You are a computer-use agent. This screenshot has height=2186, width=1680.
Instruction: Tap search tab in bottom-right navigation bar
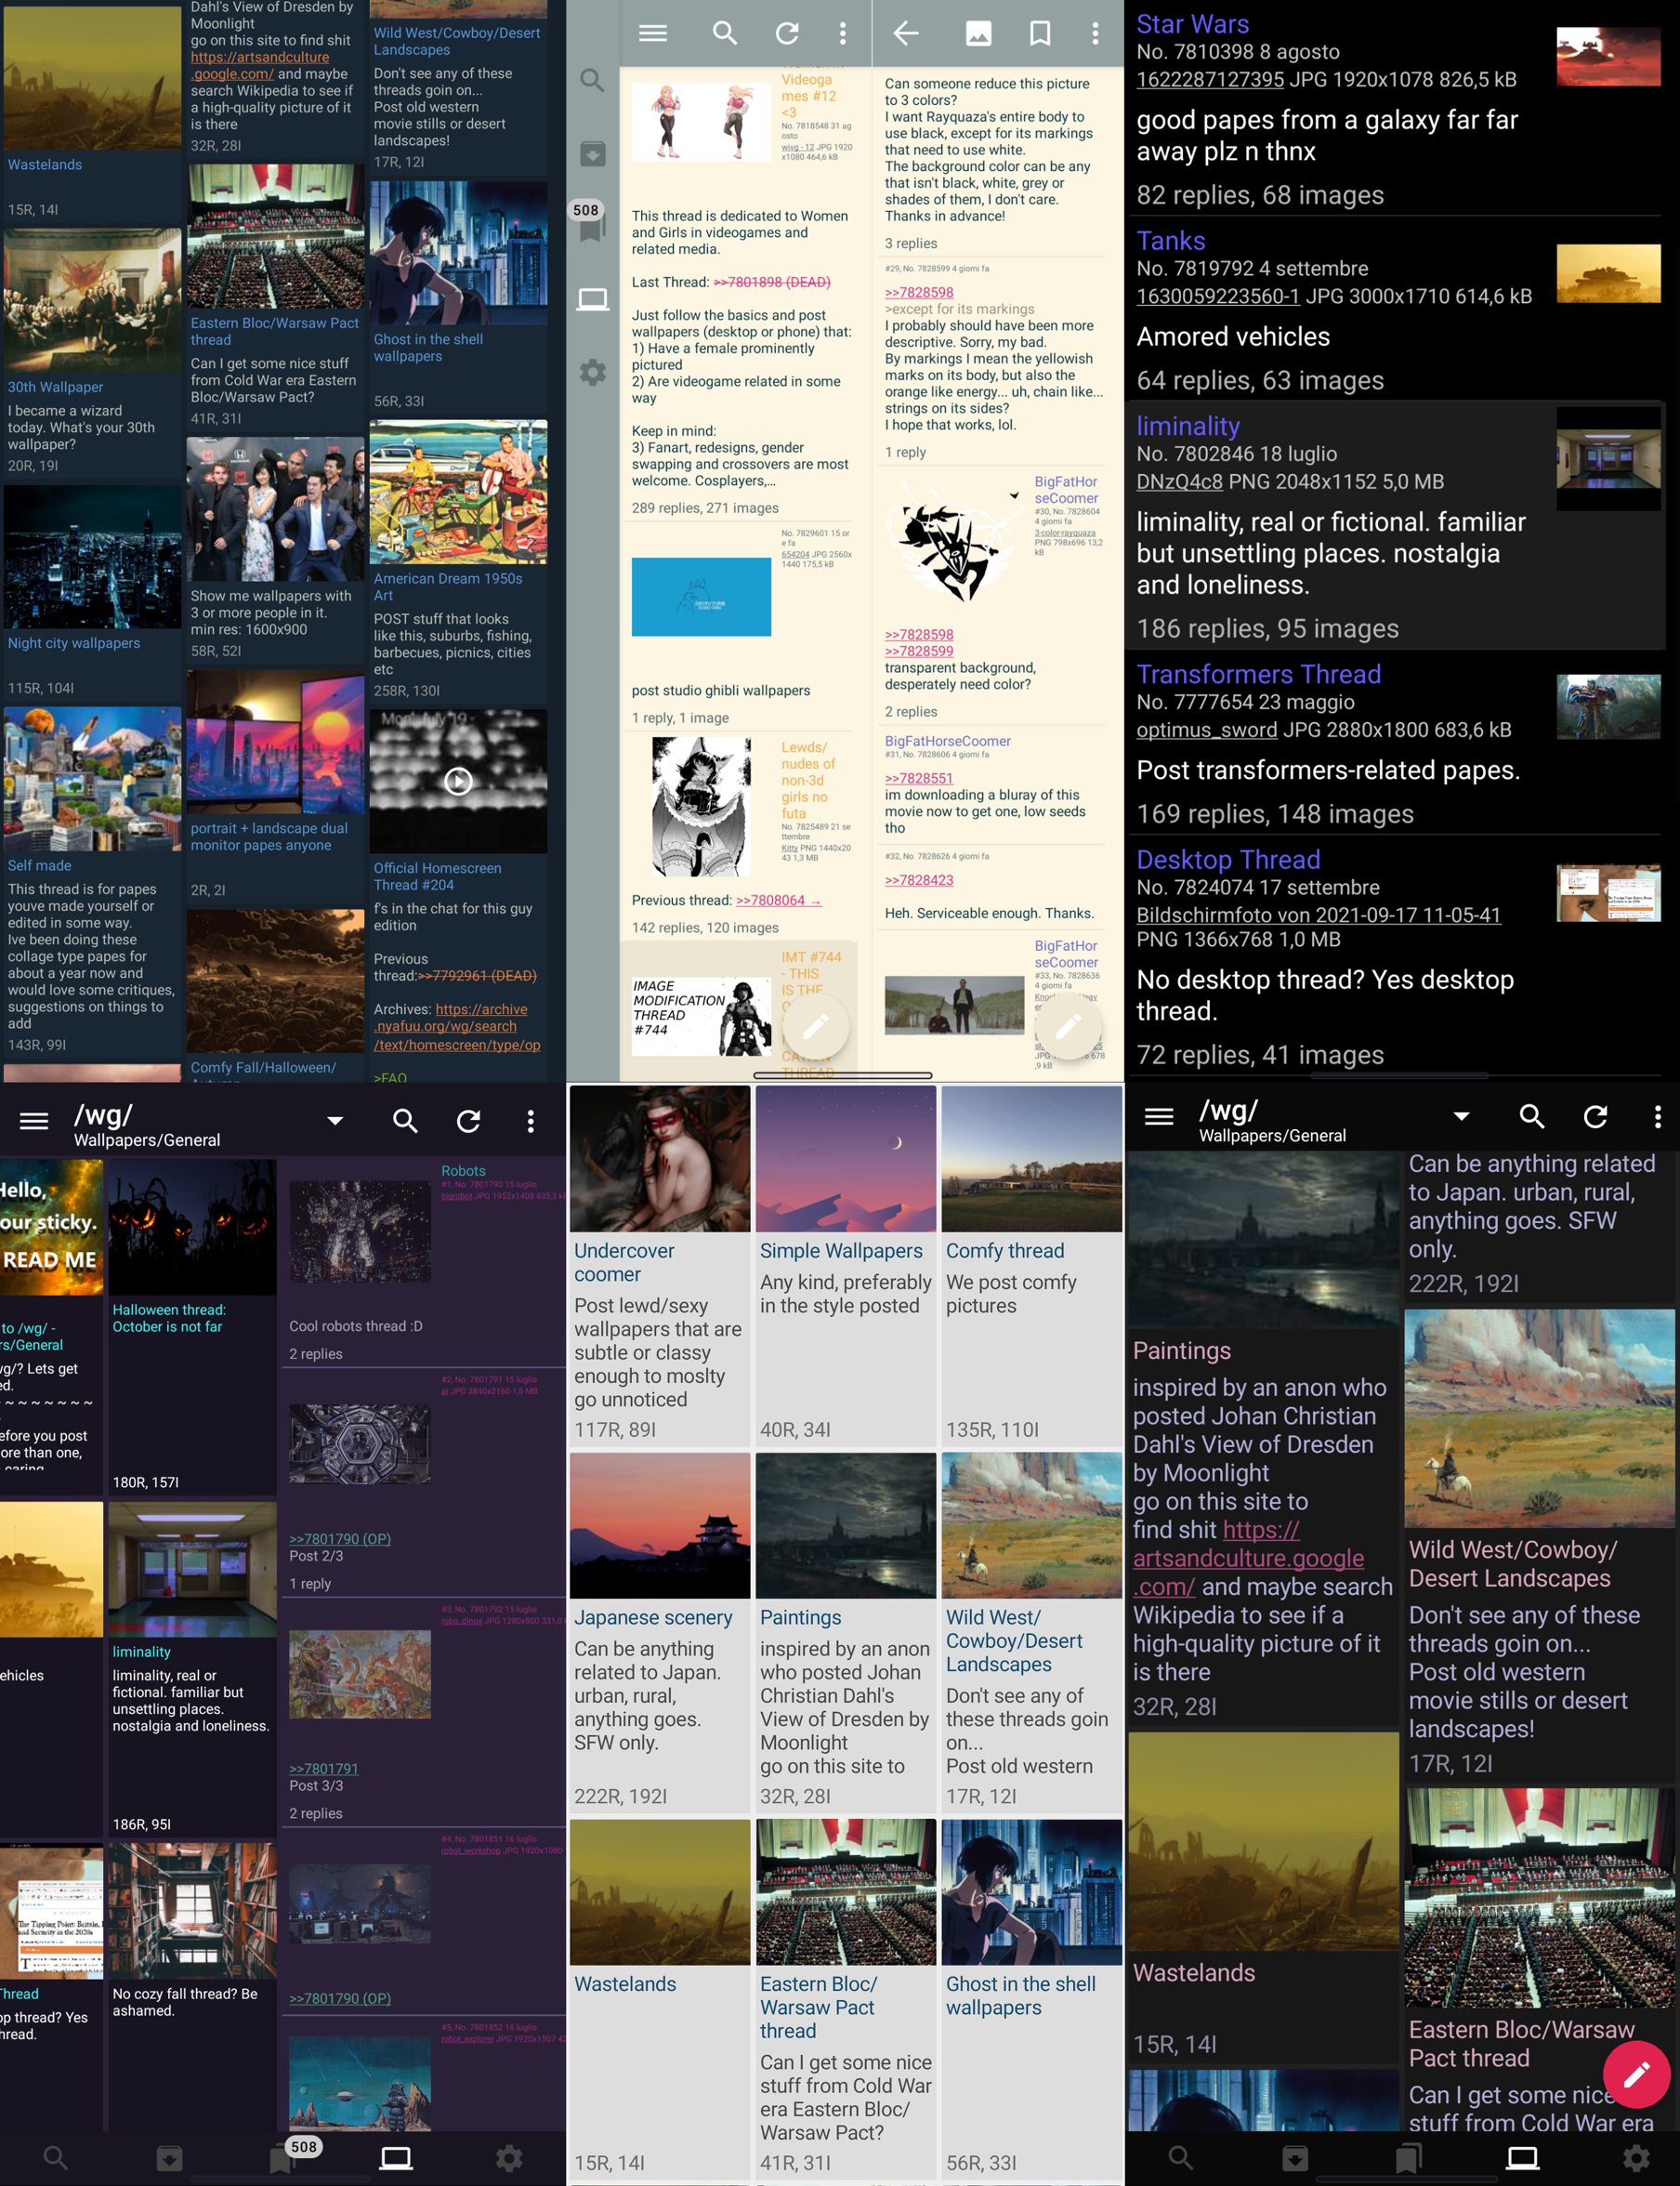click(x=1181, y=2158)
